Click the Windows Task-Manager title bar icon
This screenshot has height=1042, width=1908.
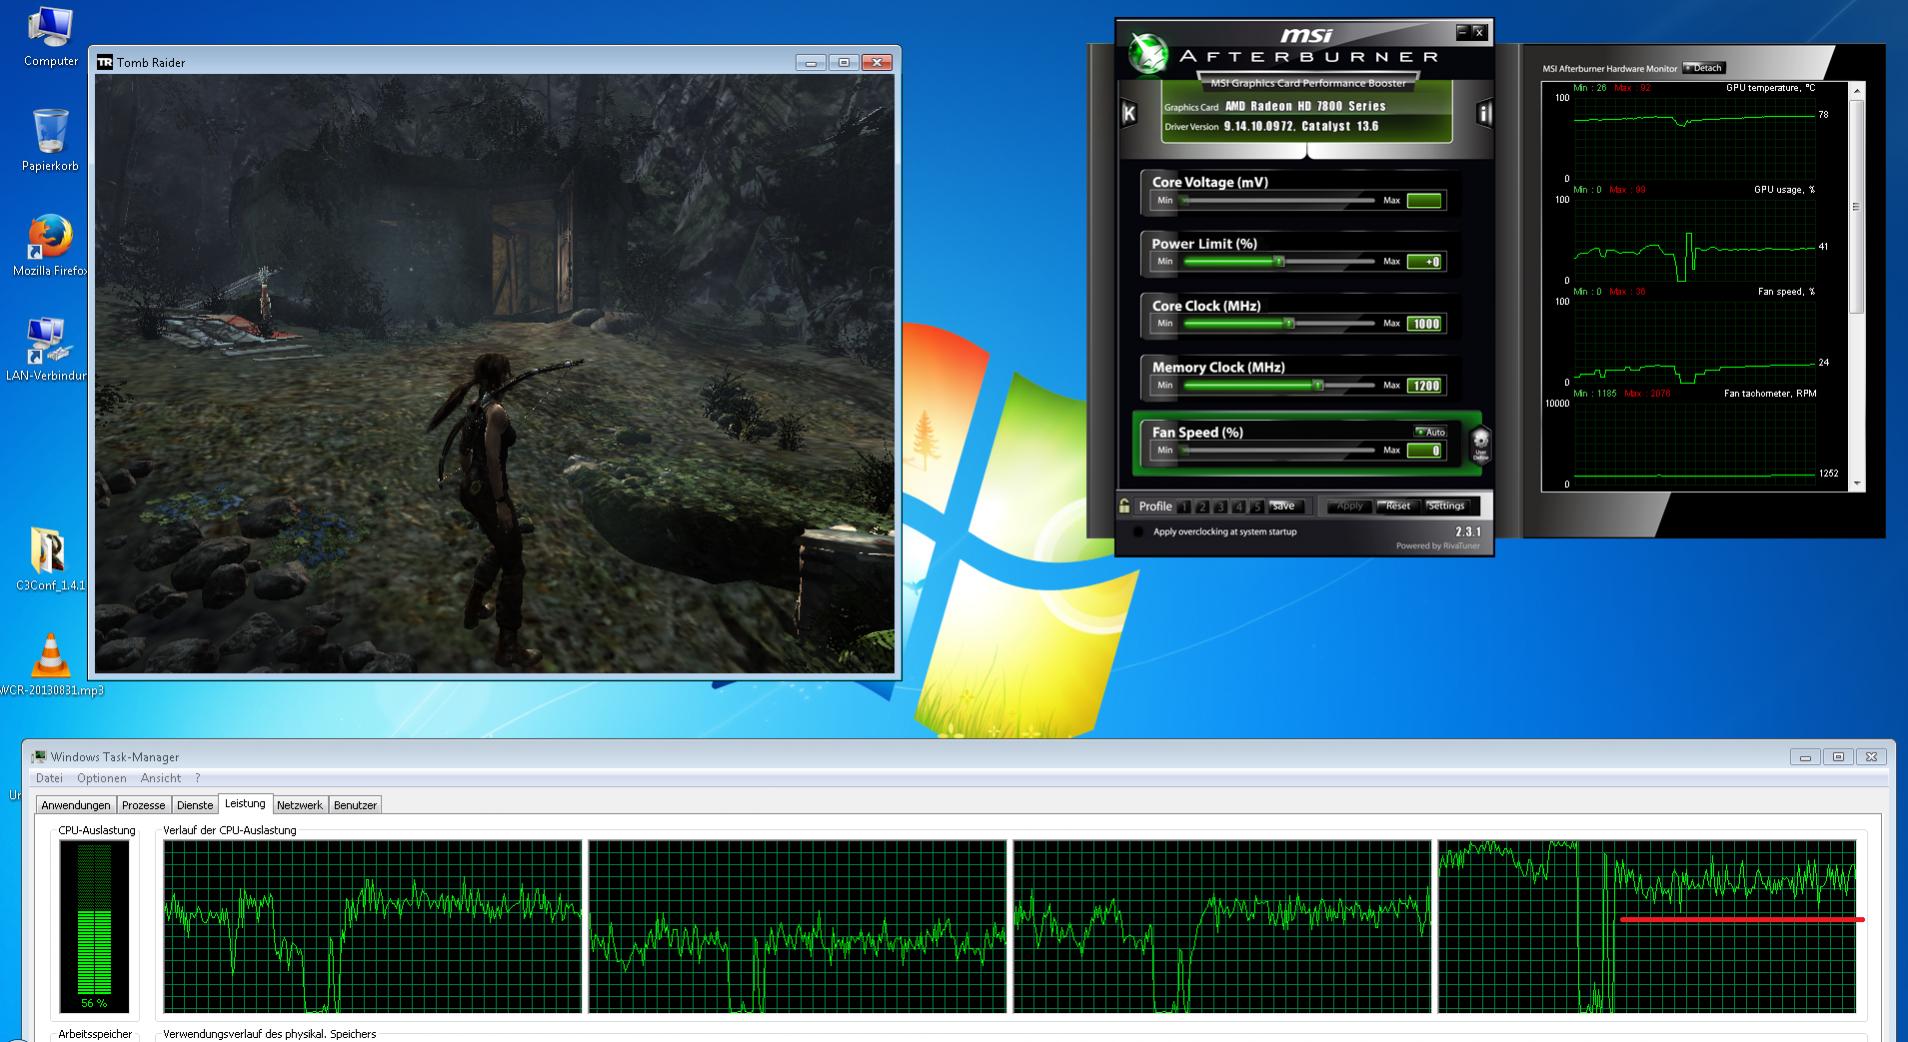coord(39,757)
